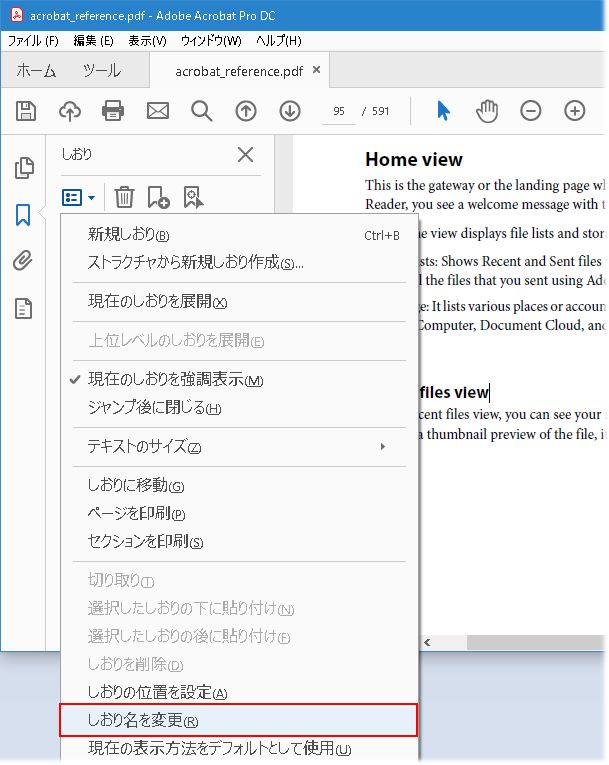Click the Acrobat PDF icon in the title bar
Viewport: 609px width, 765px height.
coord(17,15)
